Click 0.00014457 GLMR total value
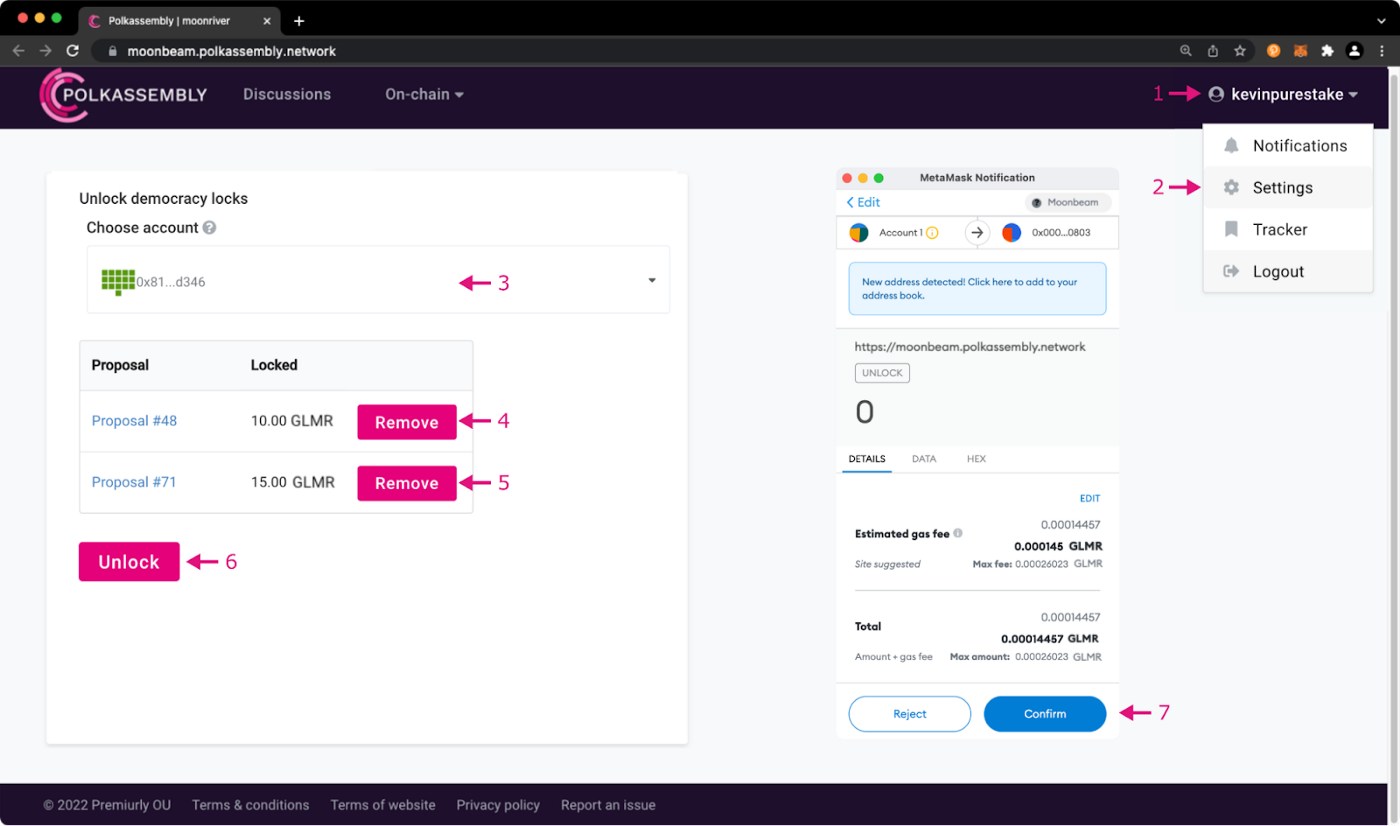 [1050, 639]
